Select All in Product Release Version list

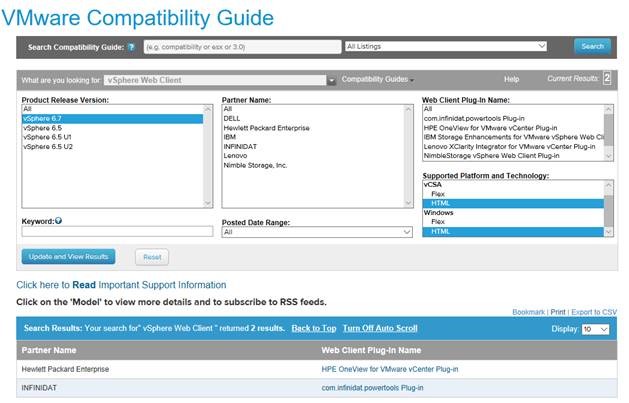(x=112, y=109)
